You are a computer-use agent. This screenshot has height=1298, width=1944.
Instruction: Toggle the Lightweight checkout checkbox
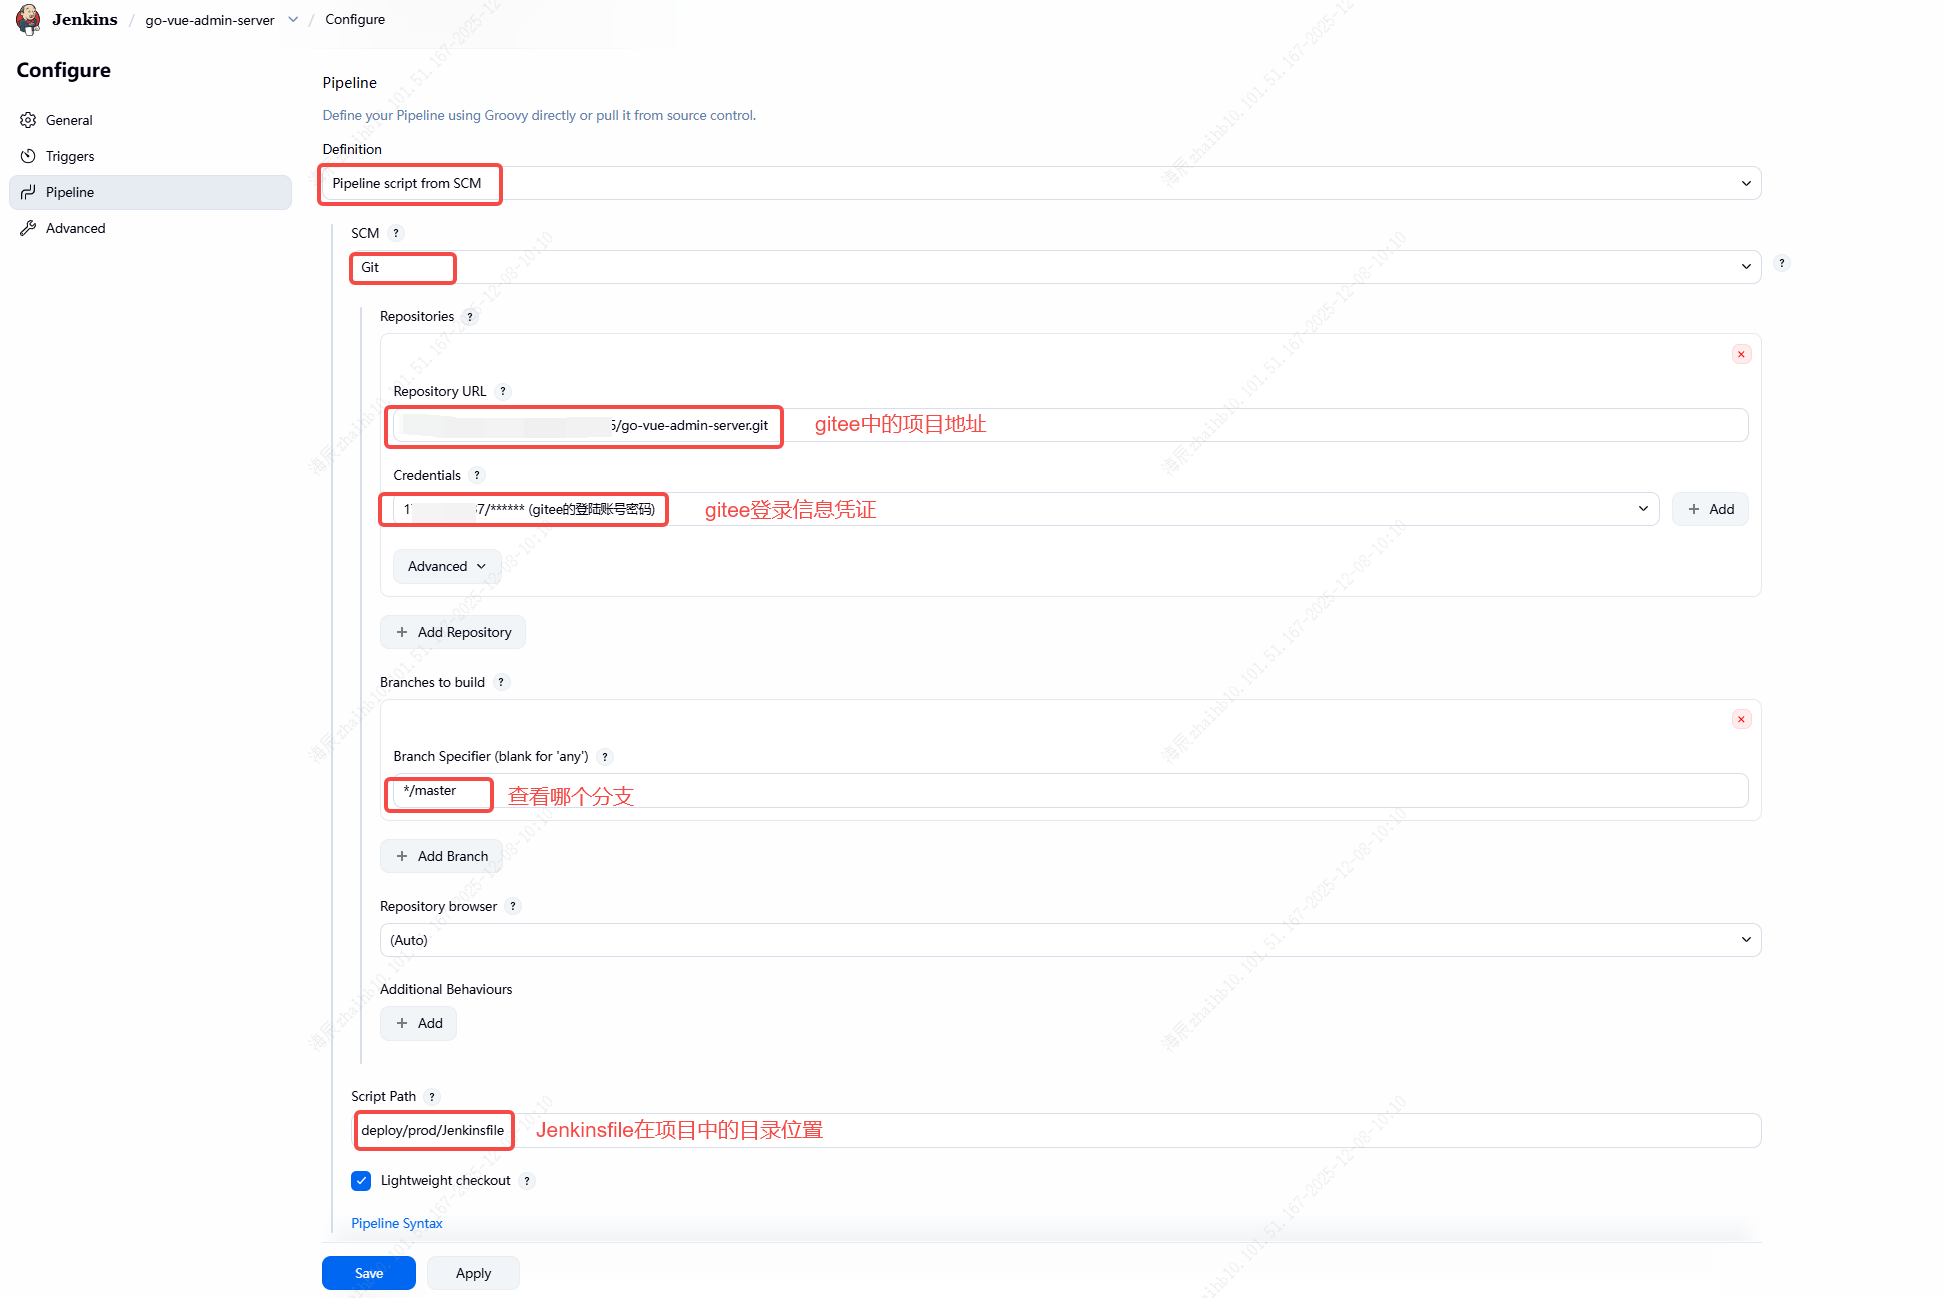(361, 1180)
